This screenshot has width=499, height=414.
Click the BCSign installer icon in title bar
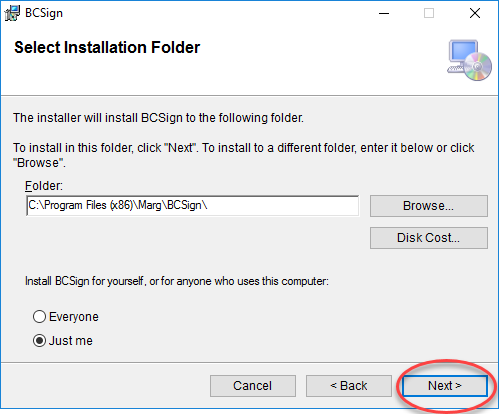click(x=12, y=13)
